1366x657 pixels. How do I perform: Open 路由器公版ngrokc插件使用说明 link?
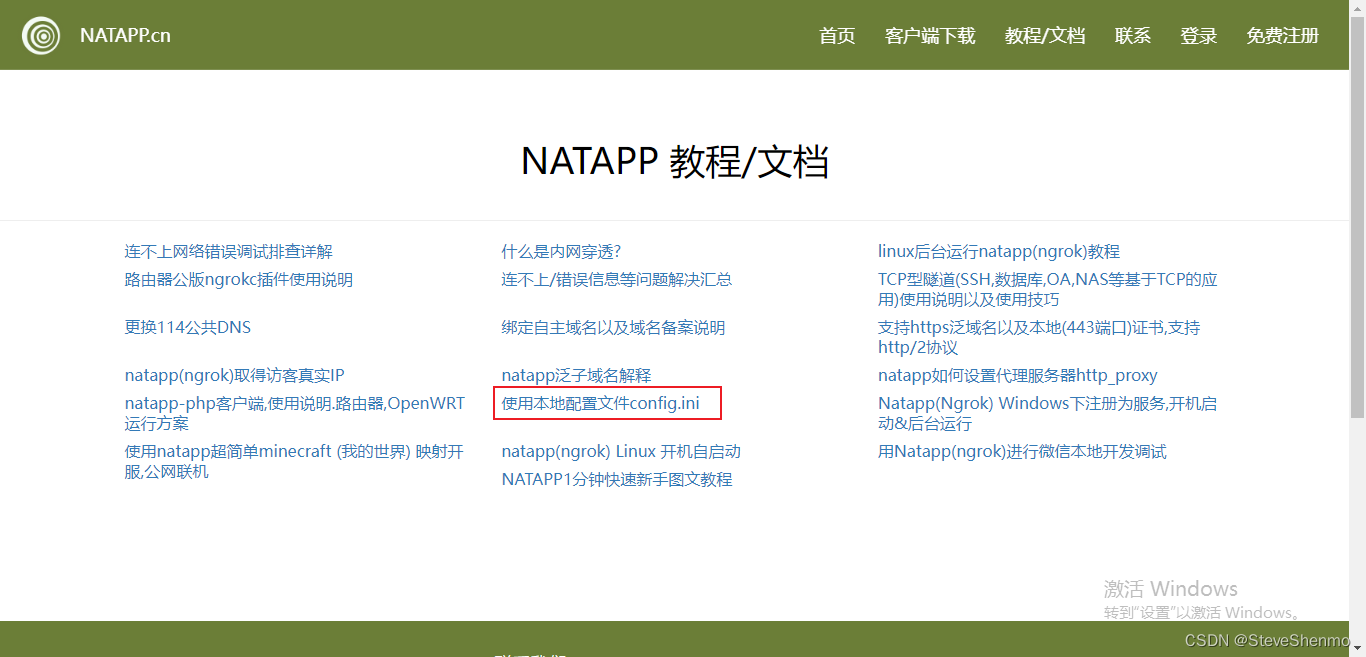pyautogui.click(x=239, y=280)
